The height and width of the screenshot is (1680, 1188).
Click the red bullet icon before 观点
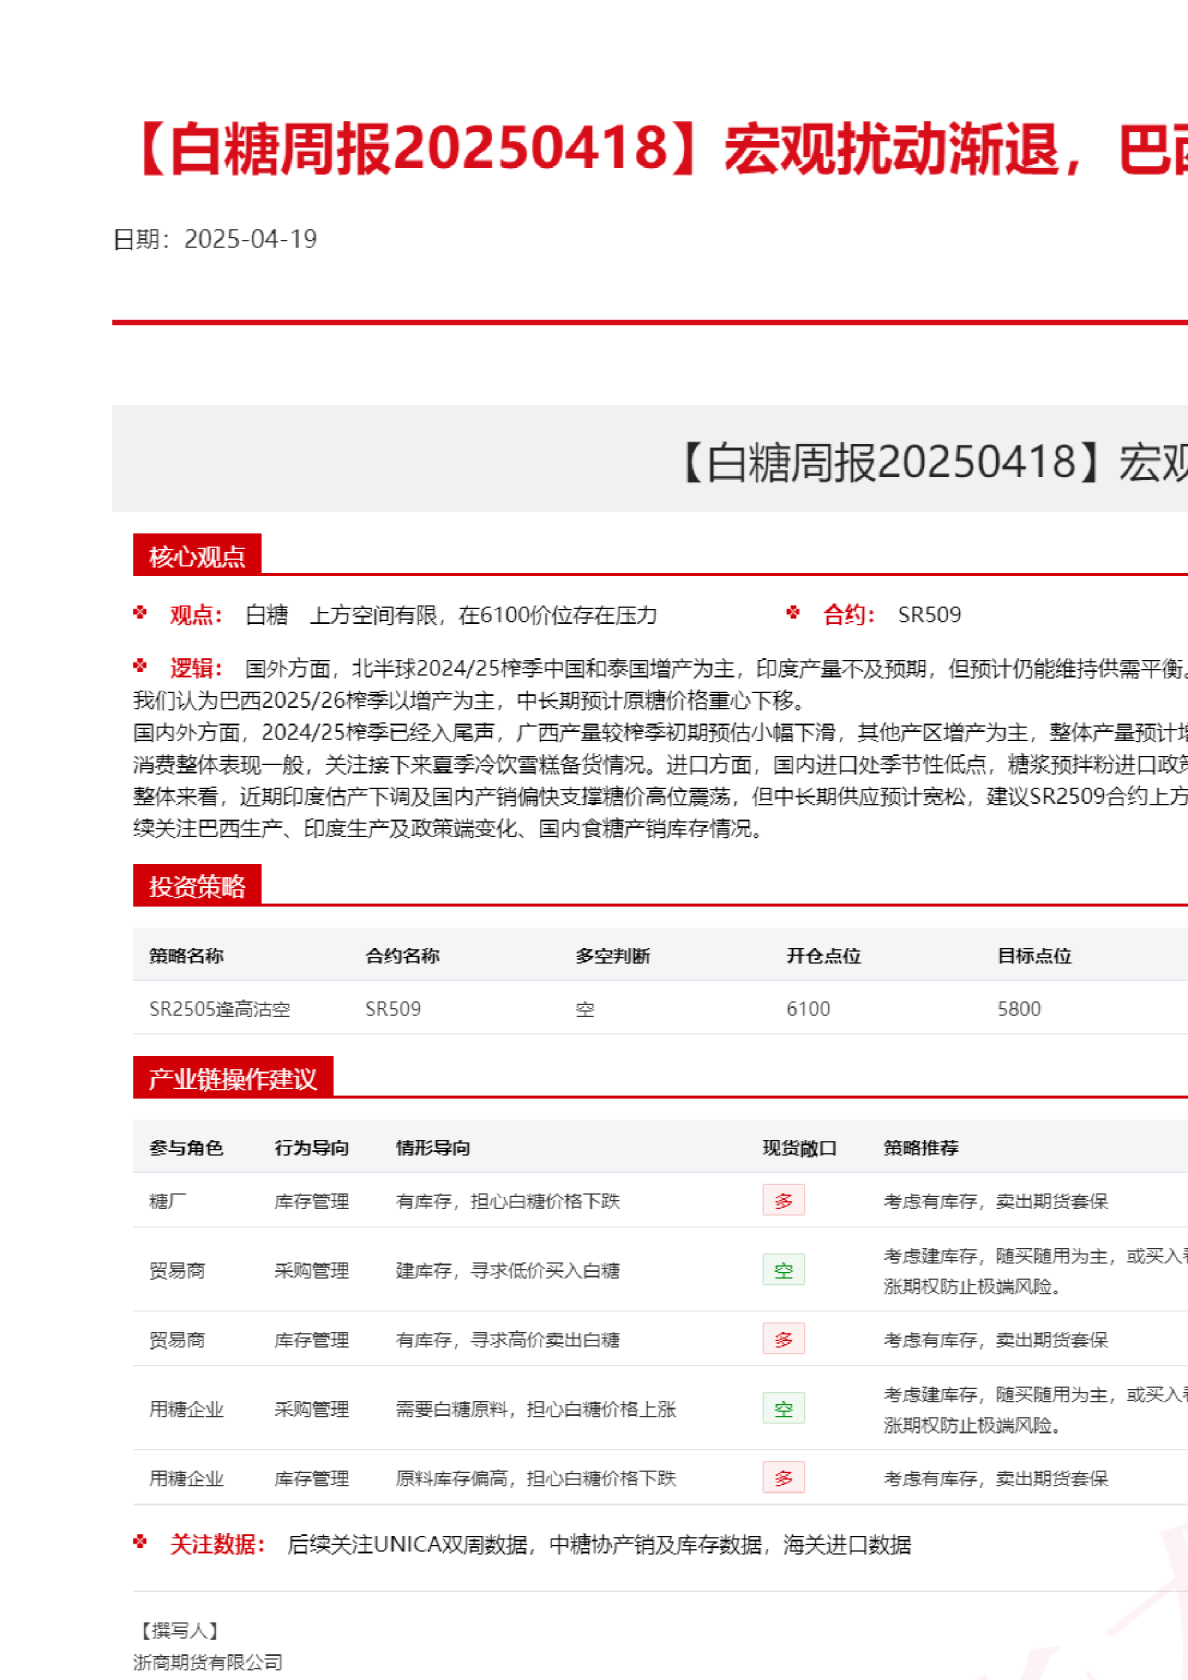click(140, 613)
